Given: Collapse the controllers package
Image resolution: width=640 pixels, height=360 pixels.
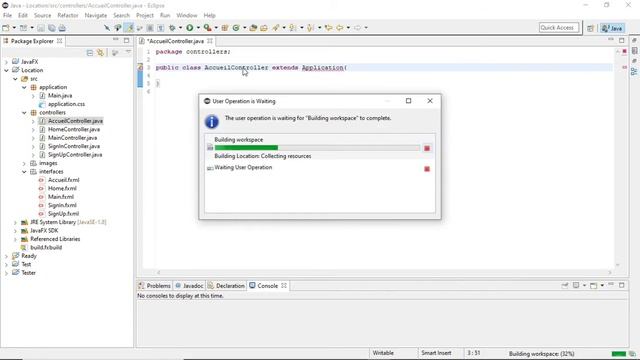Looking at the screenshot, I should (x=24, y=113).
